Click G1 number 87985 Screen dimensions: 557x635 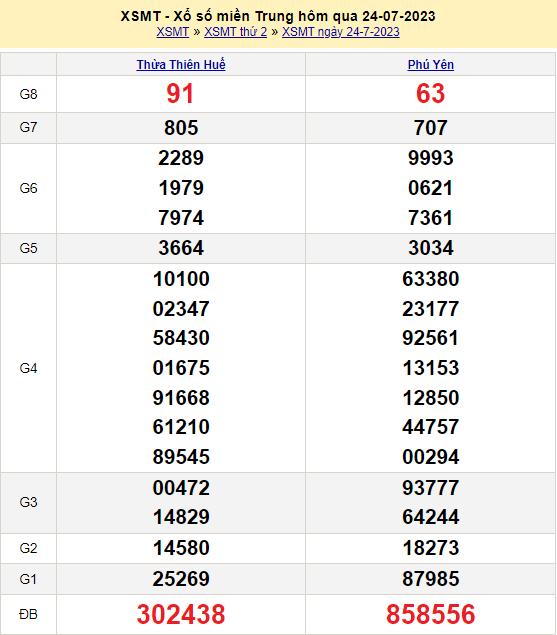coord(431,579)
